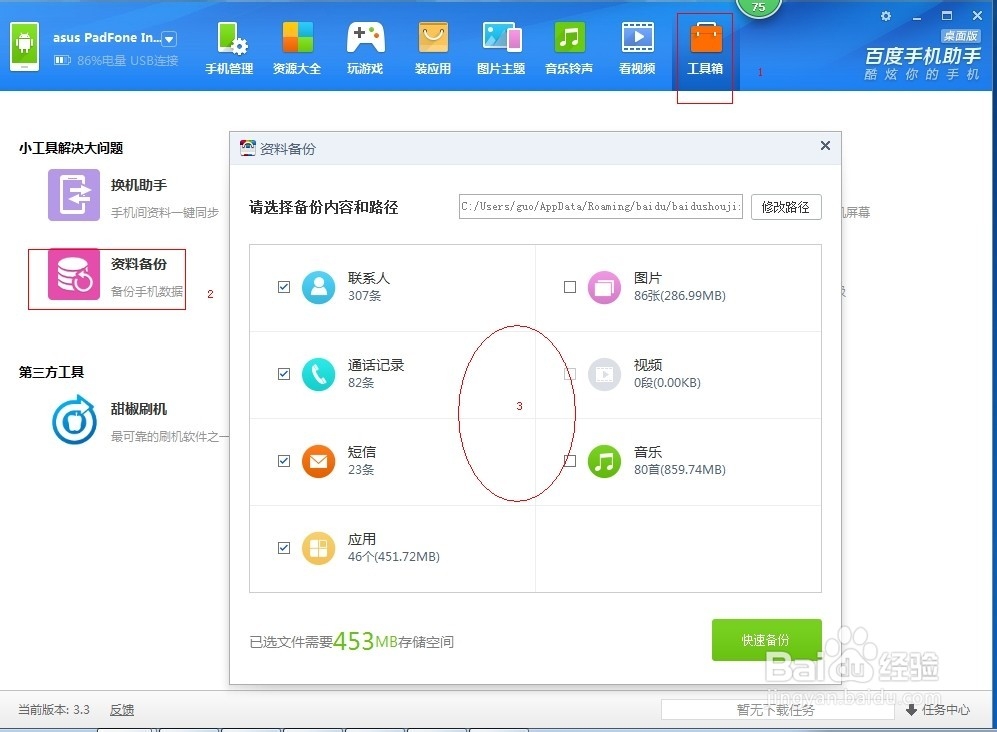
Task: Click the 86%电量 battery status icon
Action: pyautogui.click(x=62, y=60)
